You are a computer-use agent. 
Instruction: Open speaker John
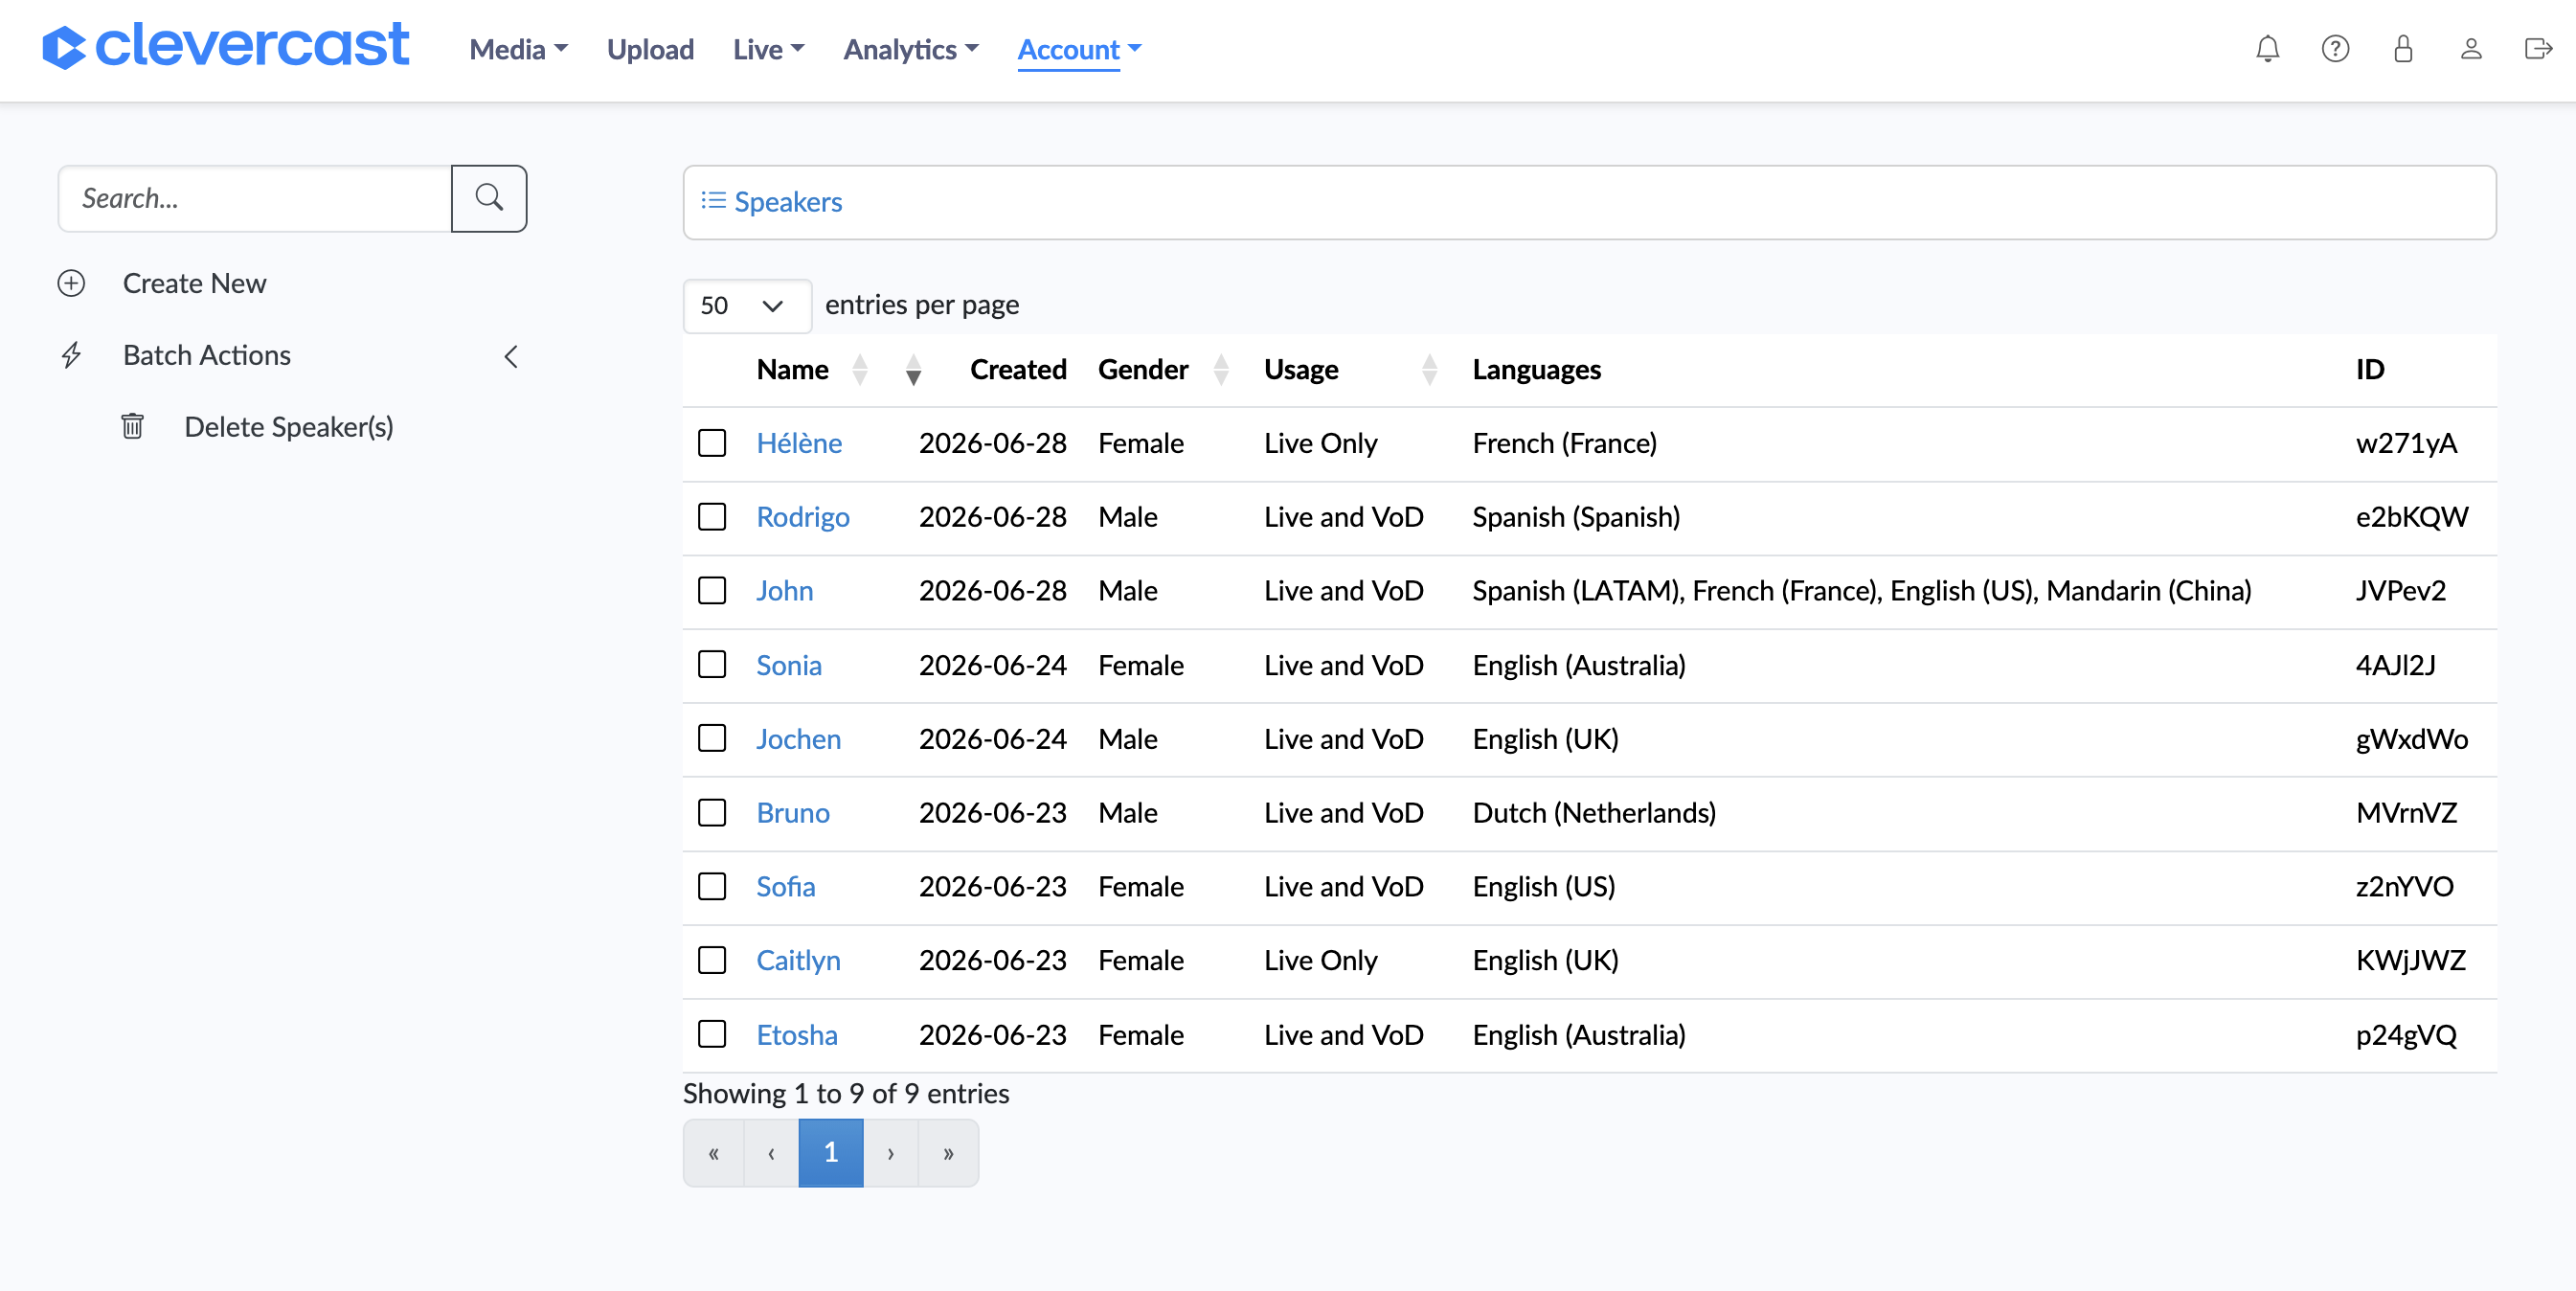tap(784, 591)
